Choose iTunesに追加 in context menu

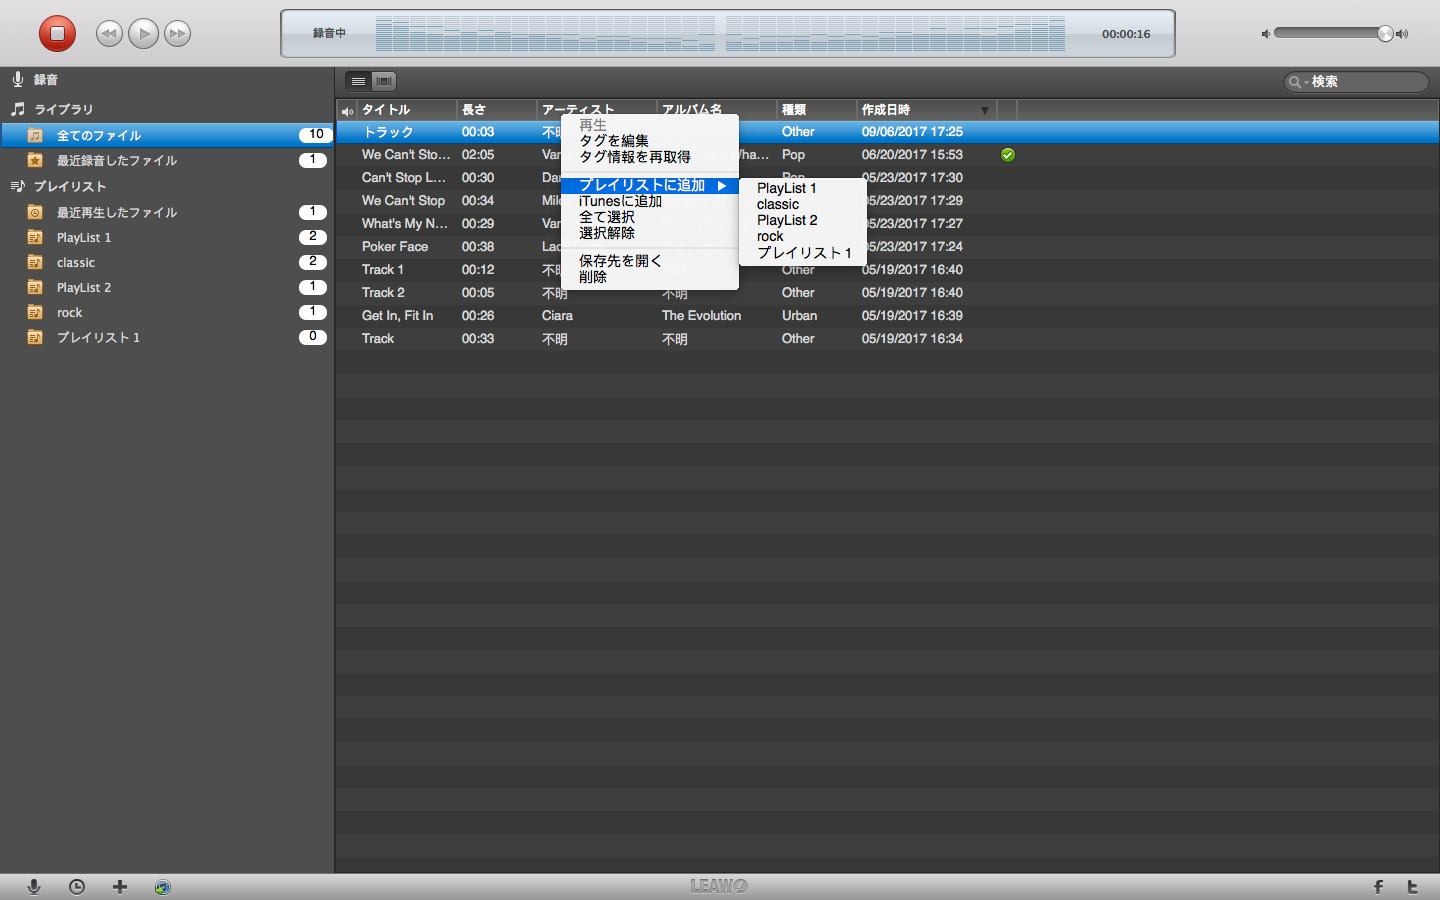pos(620,201)
